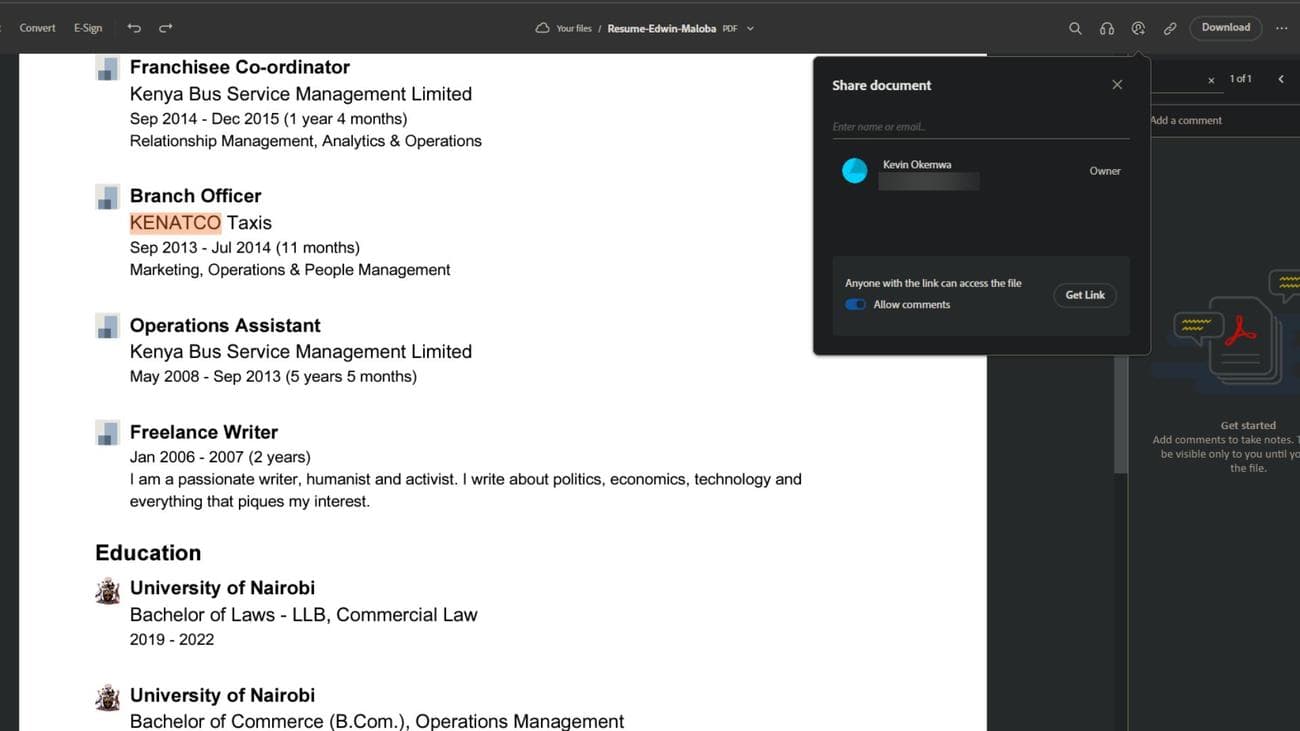The width and height of the screenshot is (1300, 731).
Task: Collapse the comments panel with the chevron
Action: pos(1281,78)
